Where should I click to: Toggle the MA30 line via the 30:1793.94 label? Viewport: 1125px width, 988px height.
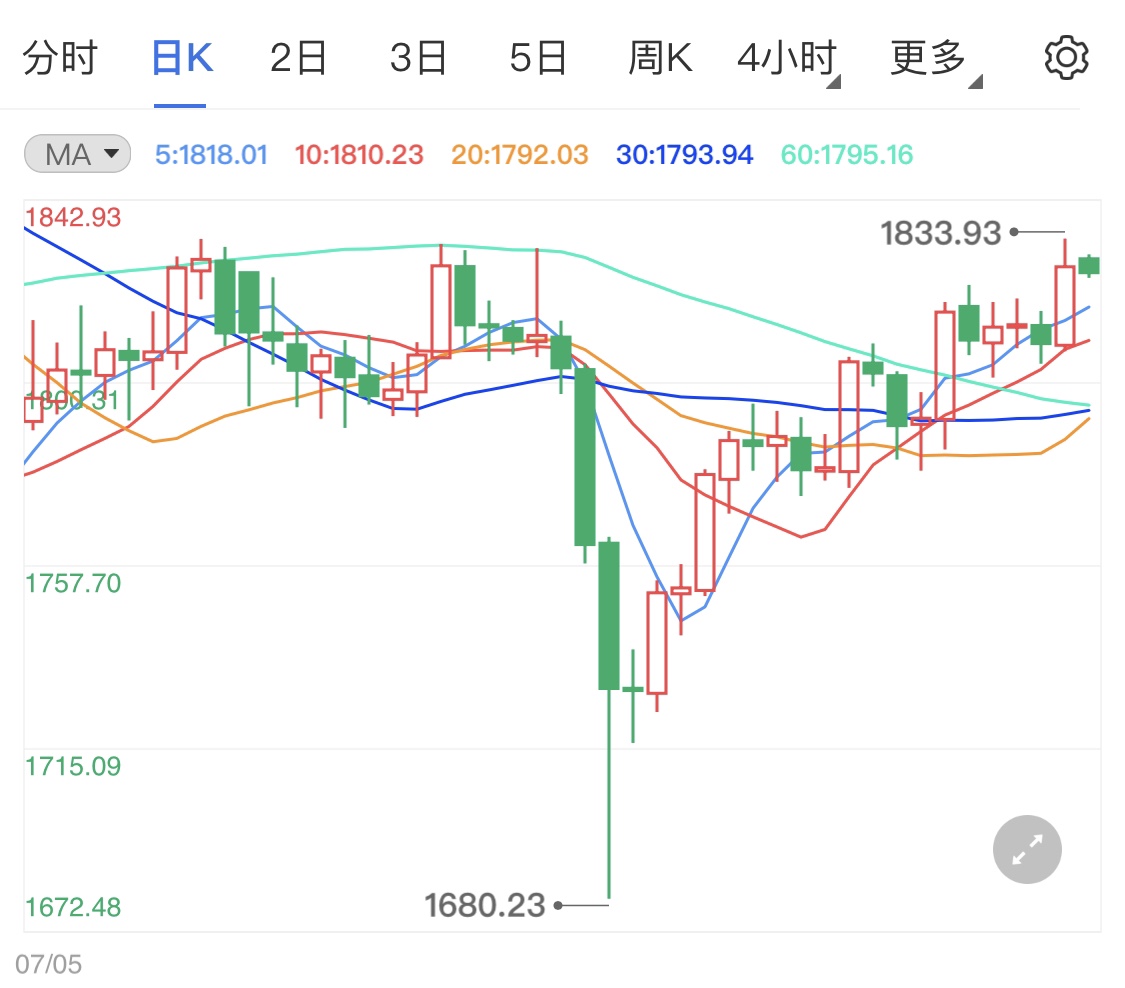click(683, 155)
